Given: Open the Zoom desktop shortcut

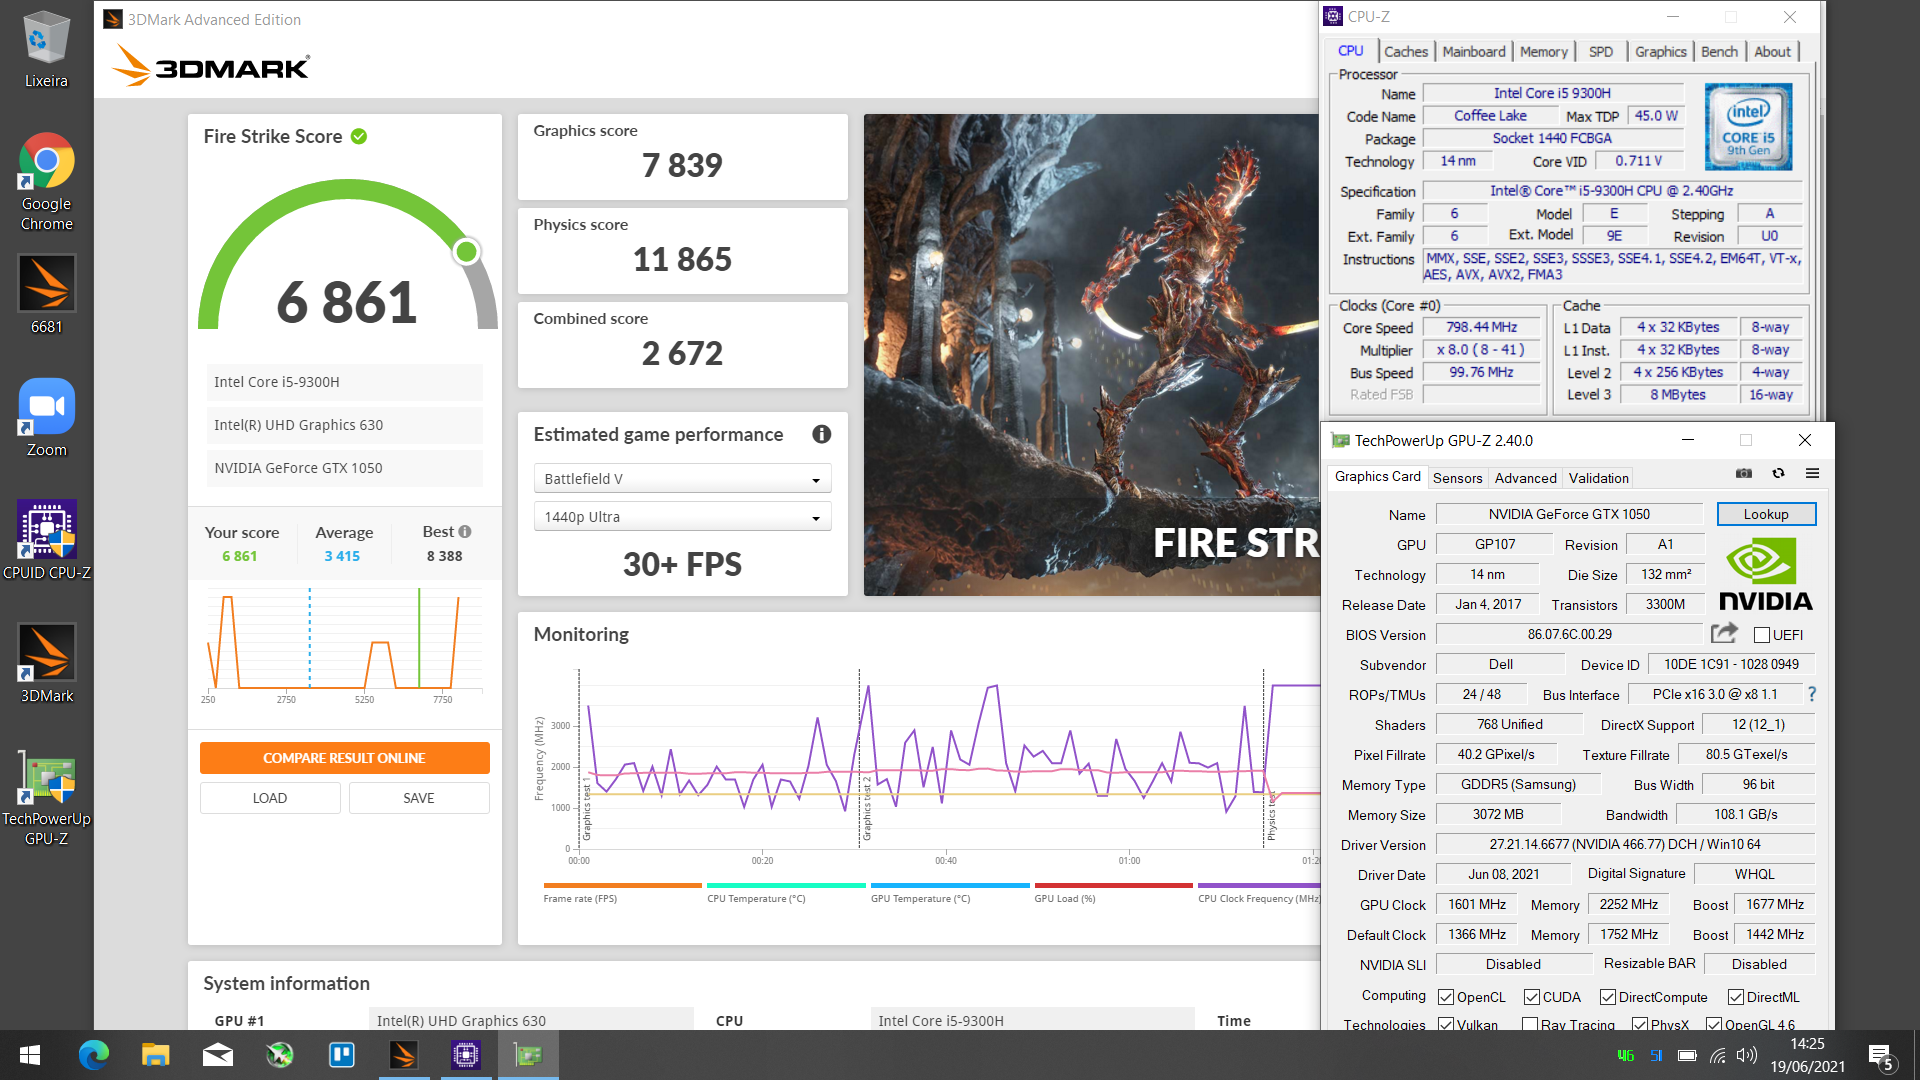Looking at the screenshot, I should 46,417.
